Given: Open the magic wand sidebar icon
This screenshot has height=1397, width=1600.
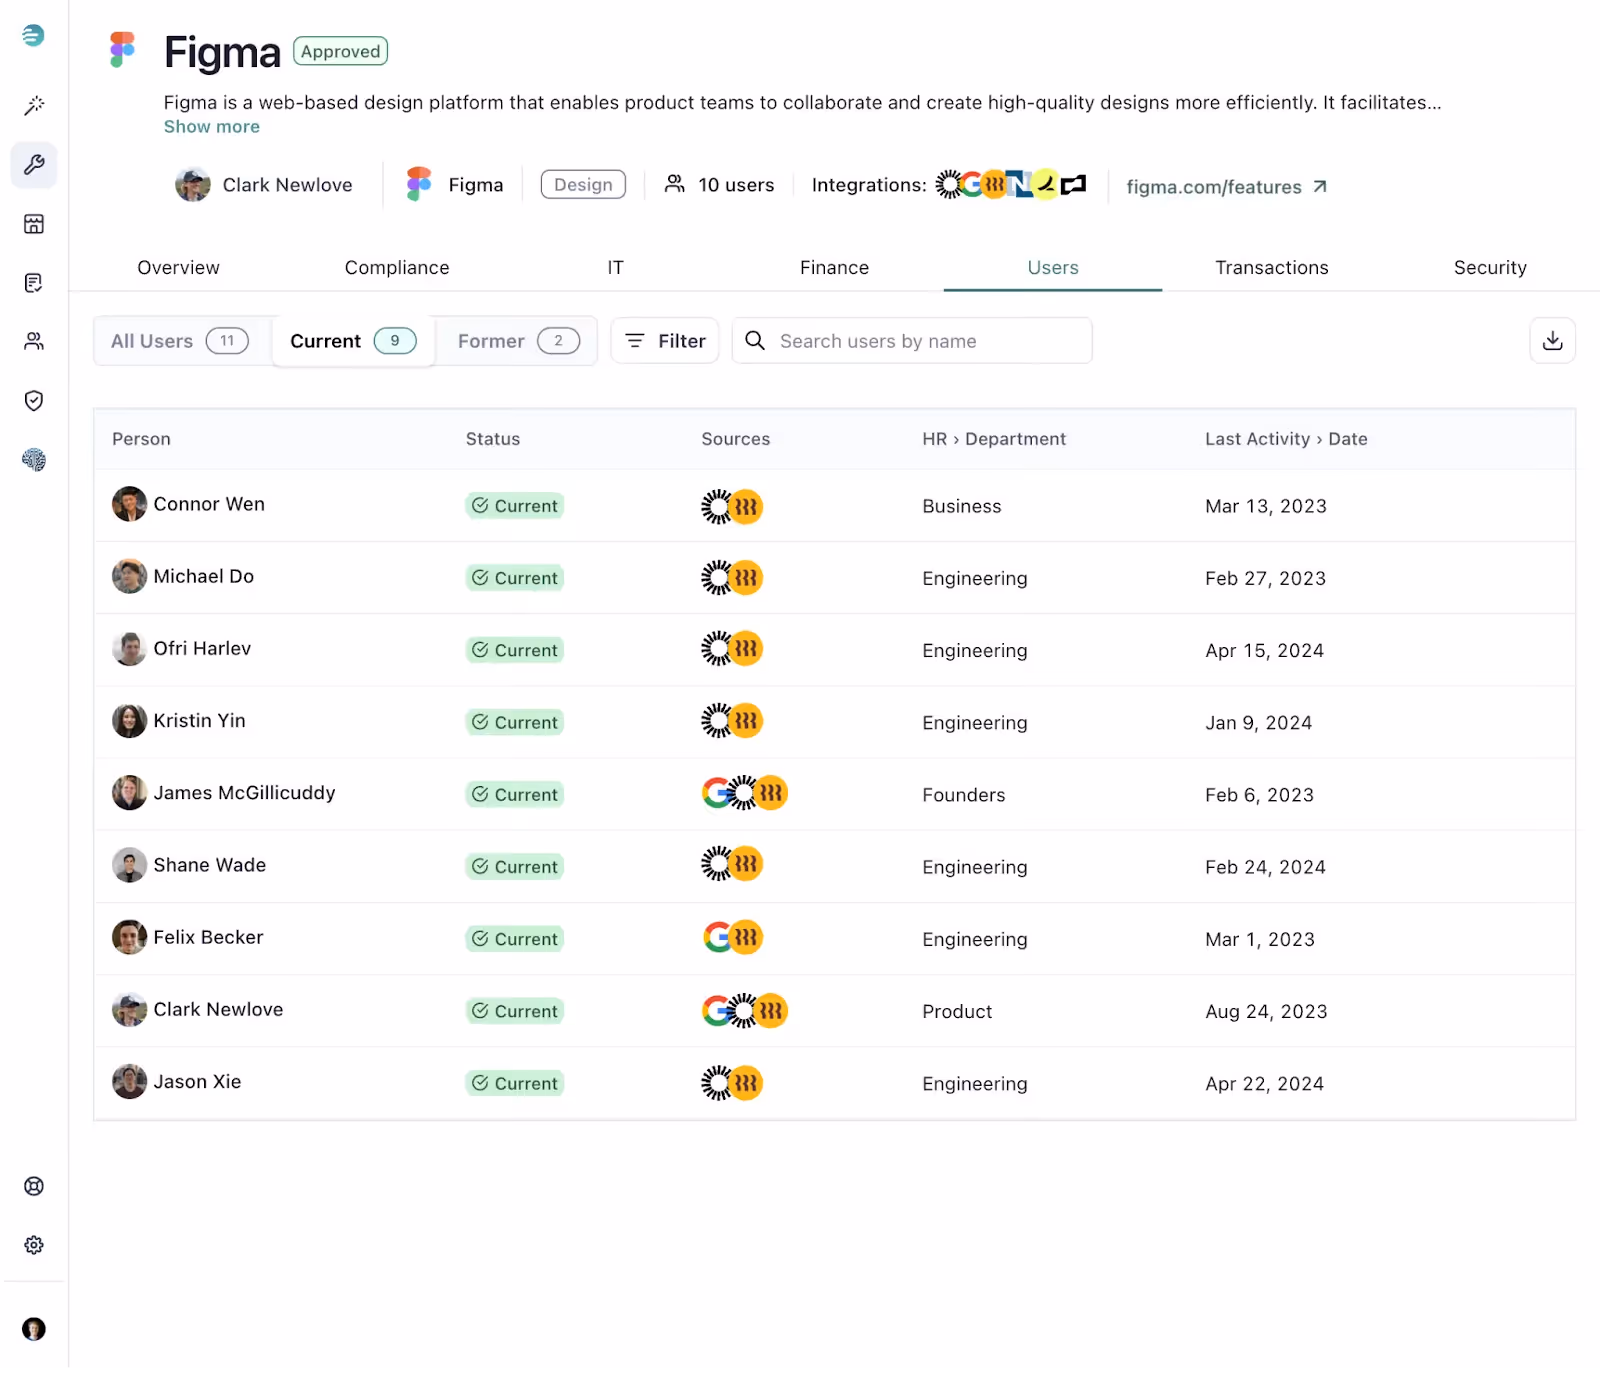Looking at the screenshot, I should click(x=34, y=105).
